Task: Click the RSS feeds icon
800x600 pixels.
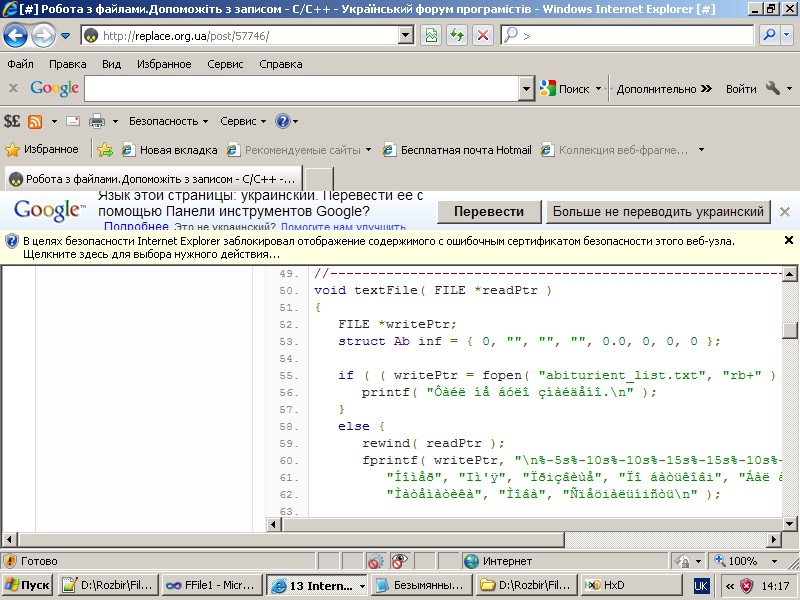Action: (x=36, y=121)
